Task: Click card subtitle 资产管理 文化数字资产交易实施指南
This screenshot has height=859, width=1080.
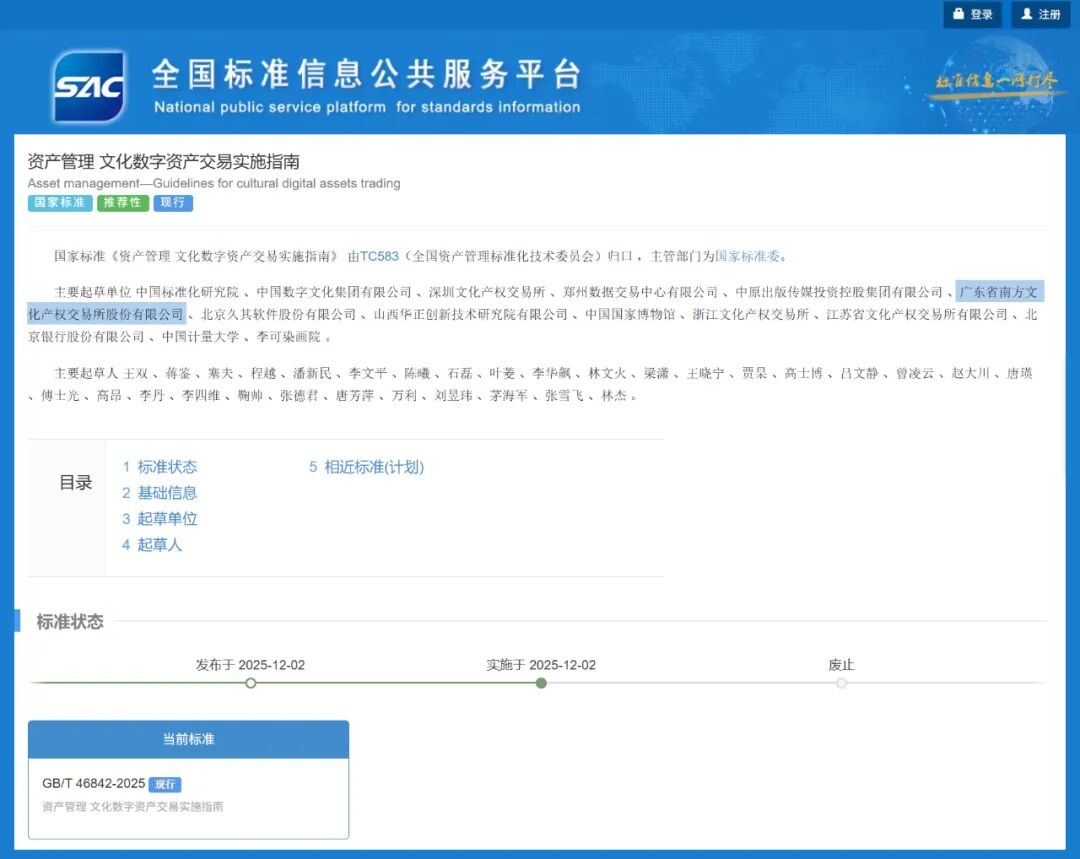Action: pos(133,807)
